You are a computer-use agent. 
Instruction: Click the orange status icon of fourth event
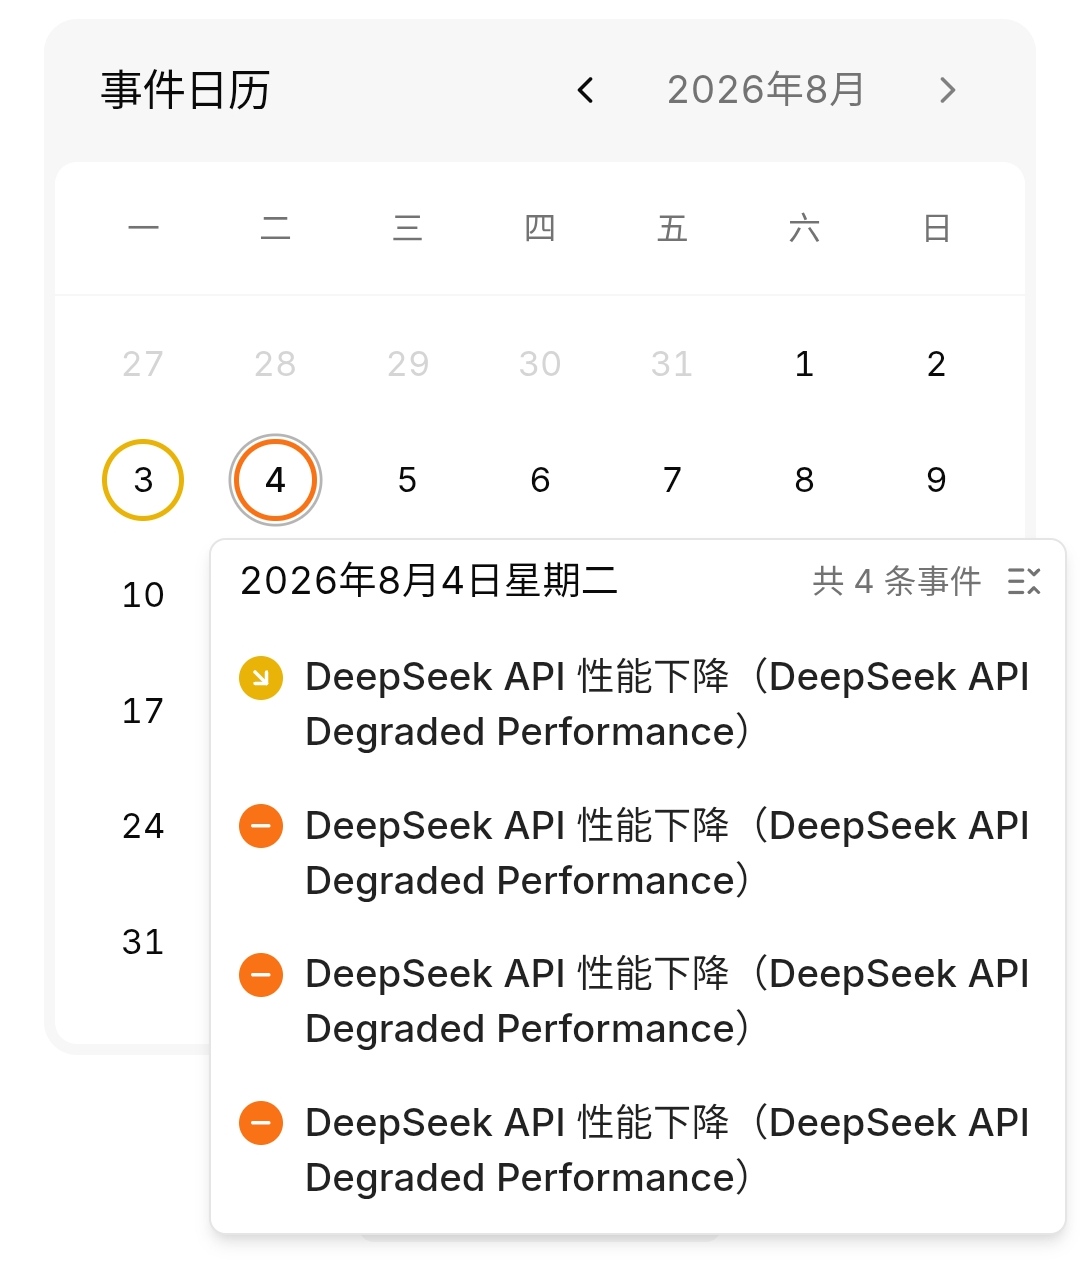point(261,1123)
